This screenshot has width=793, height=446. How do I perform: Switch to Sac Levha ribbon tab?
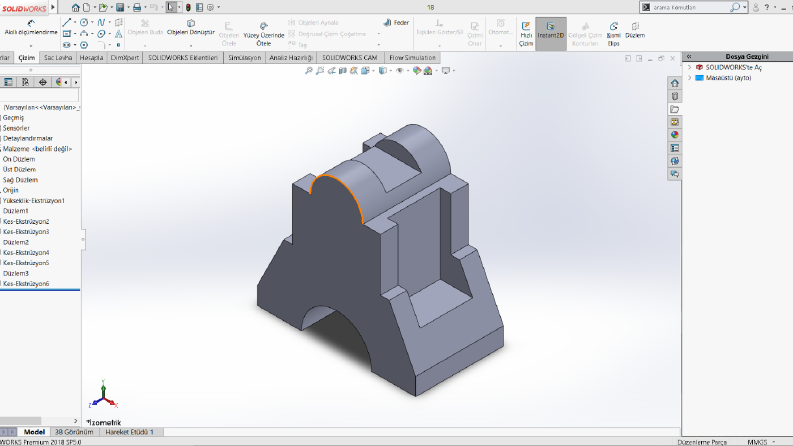(x=58, y=58)
